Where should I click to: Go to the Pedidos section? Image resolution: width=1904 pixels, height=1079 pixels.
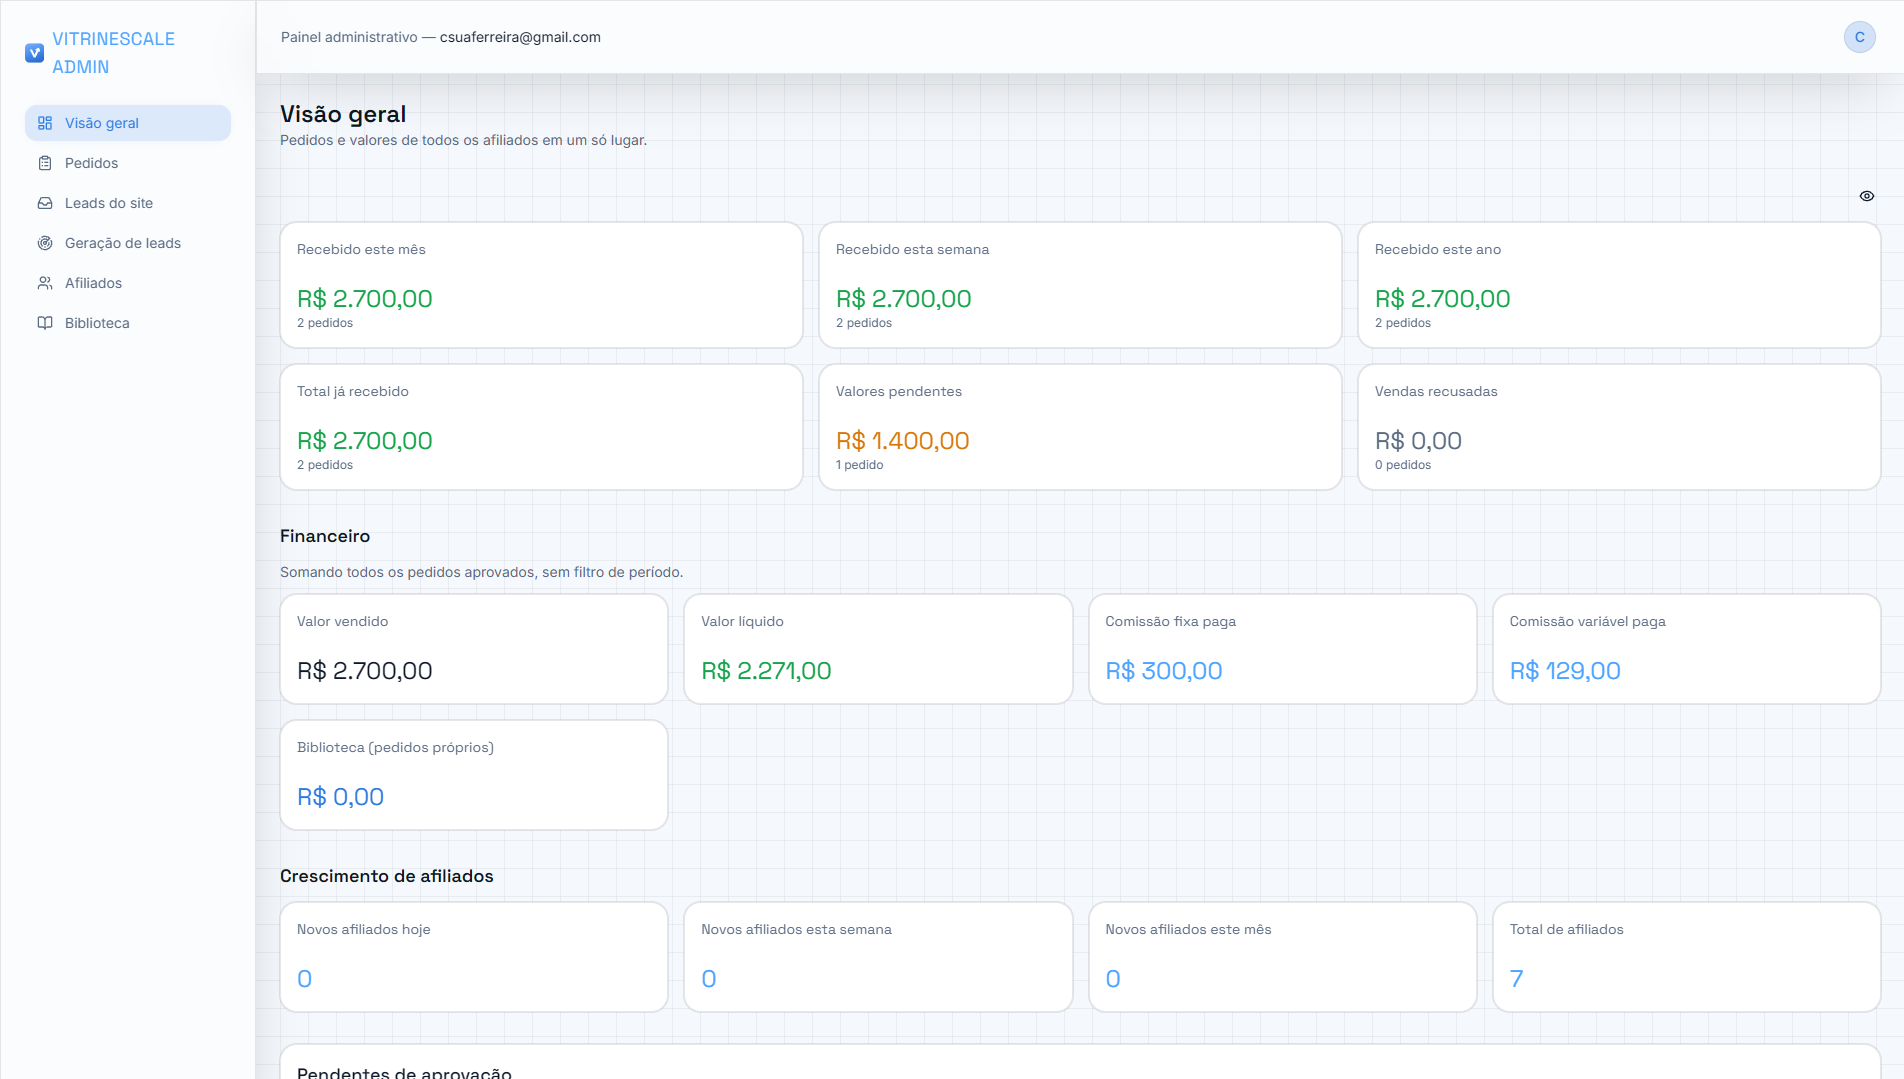(x=128, y=163)
